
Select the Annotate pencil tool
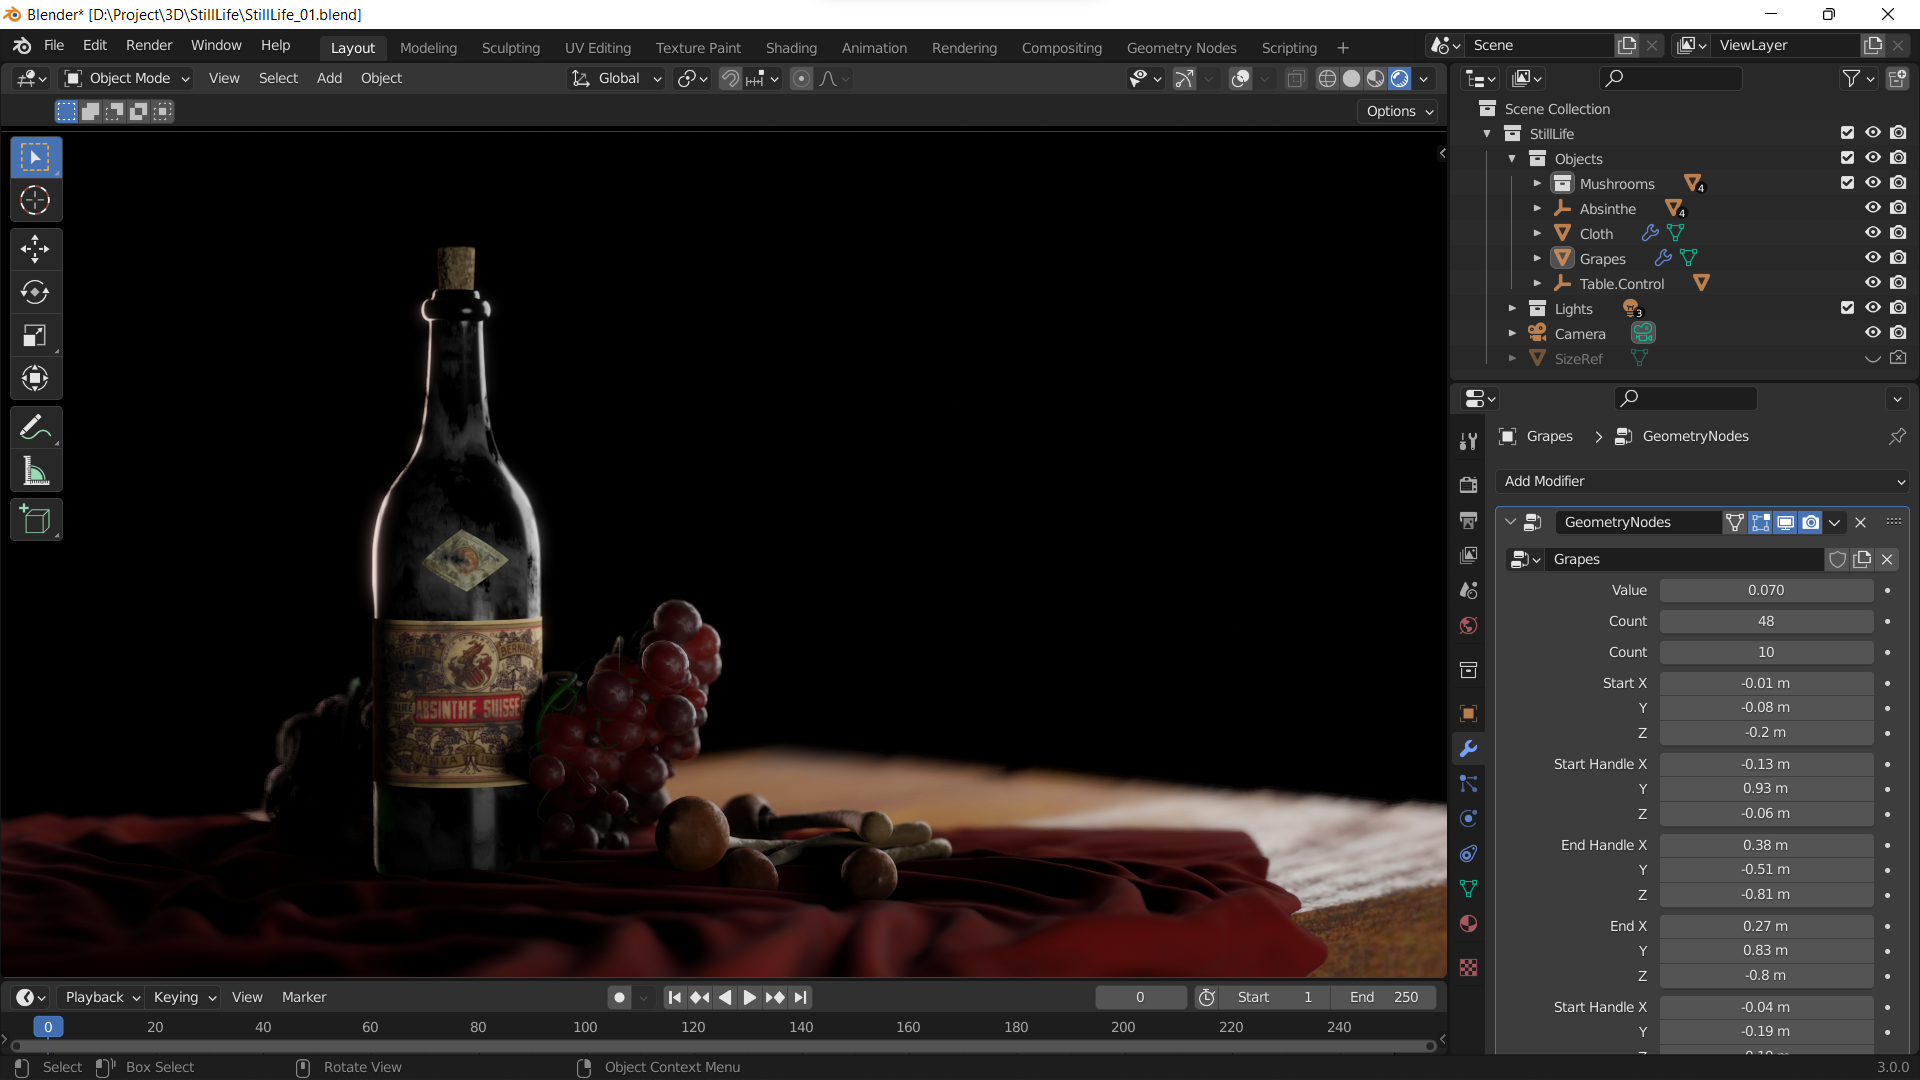pyautogui.click(x=35, y=428)
